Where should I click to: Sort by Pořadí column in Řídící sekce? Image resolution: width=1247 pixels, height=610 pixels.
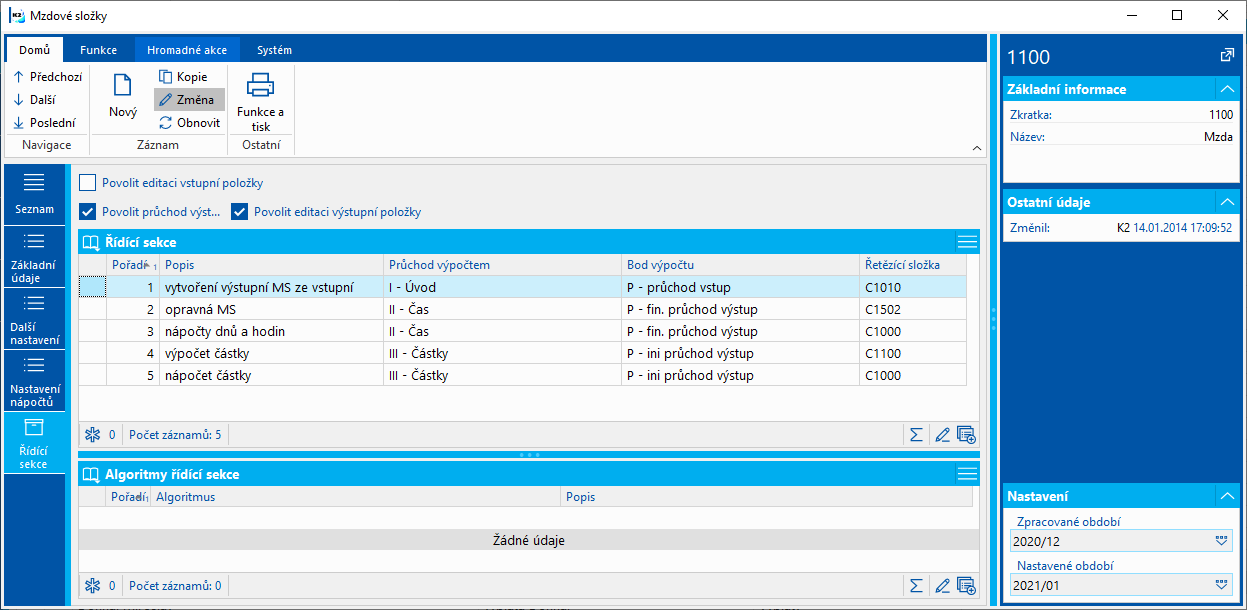pos(132,264)
